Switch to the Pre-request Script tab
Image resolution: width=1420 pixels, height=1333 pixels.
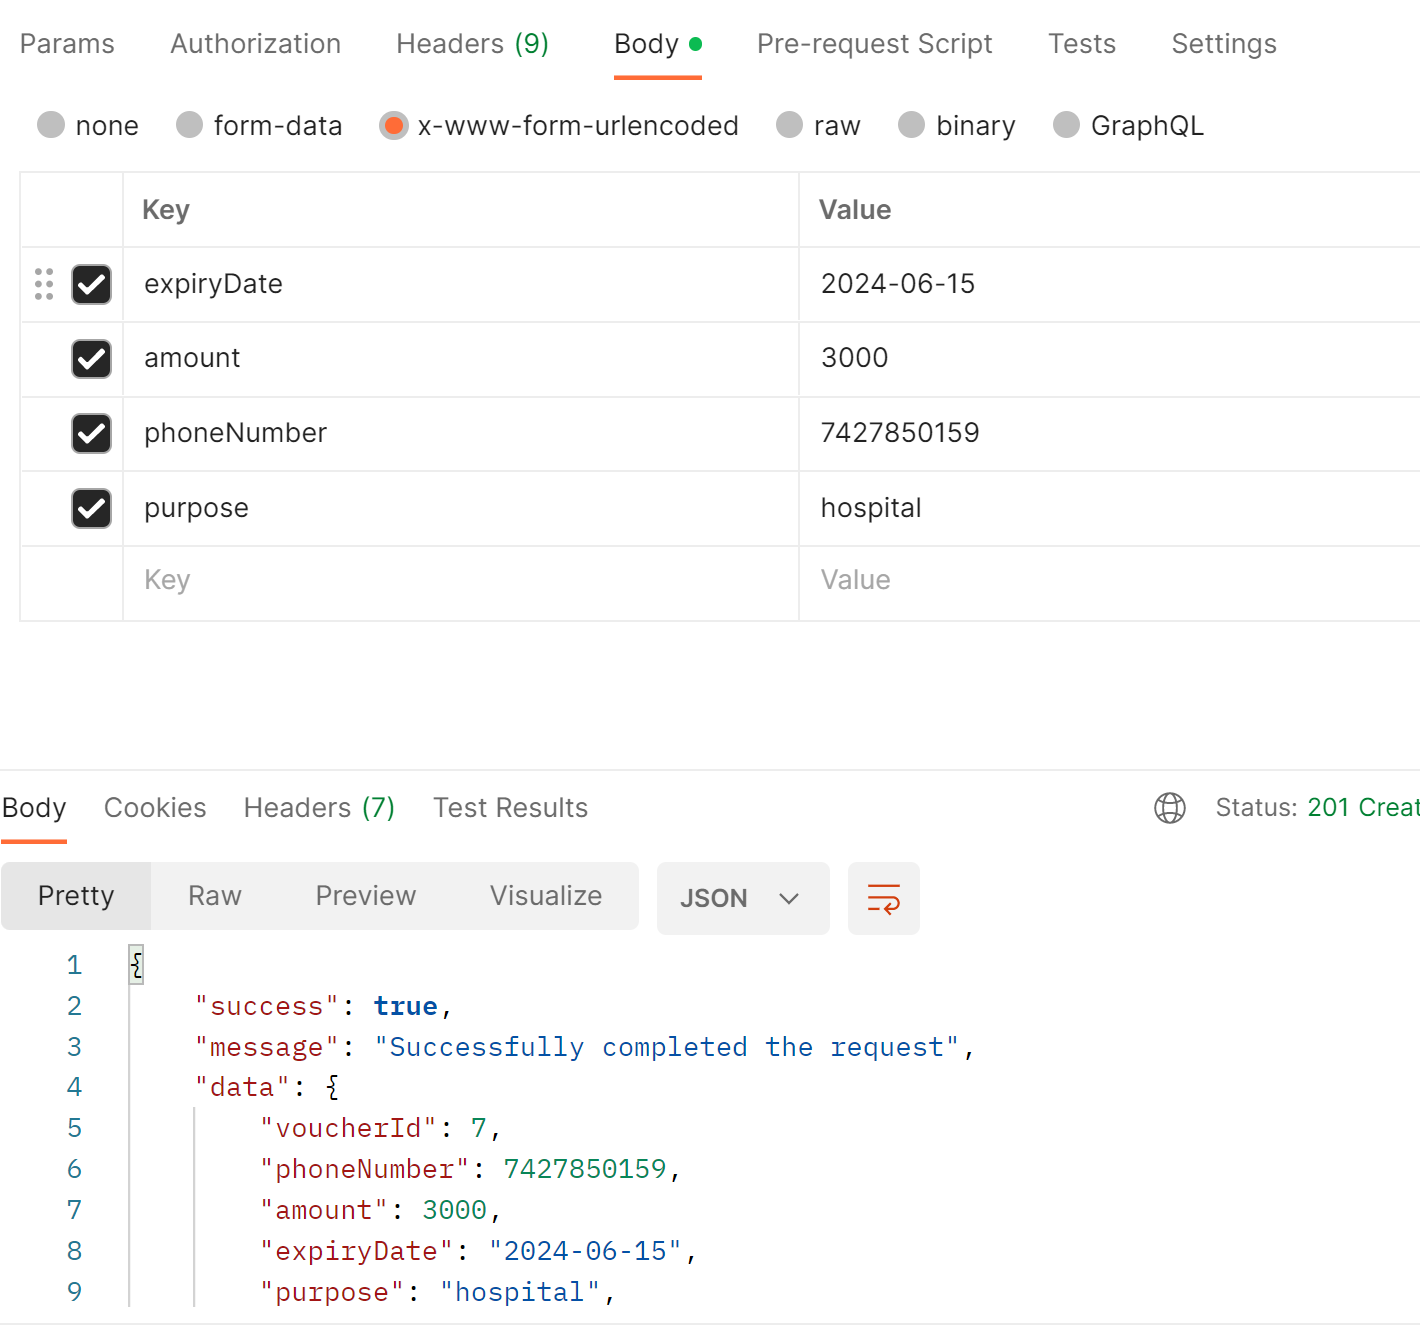[874, 43]
